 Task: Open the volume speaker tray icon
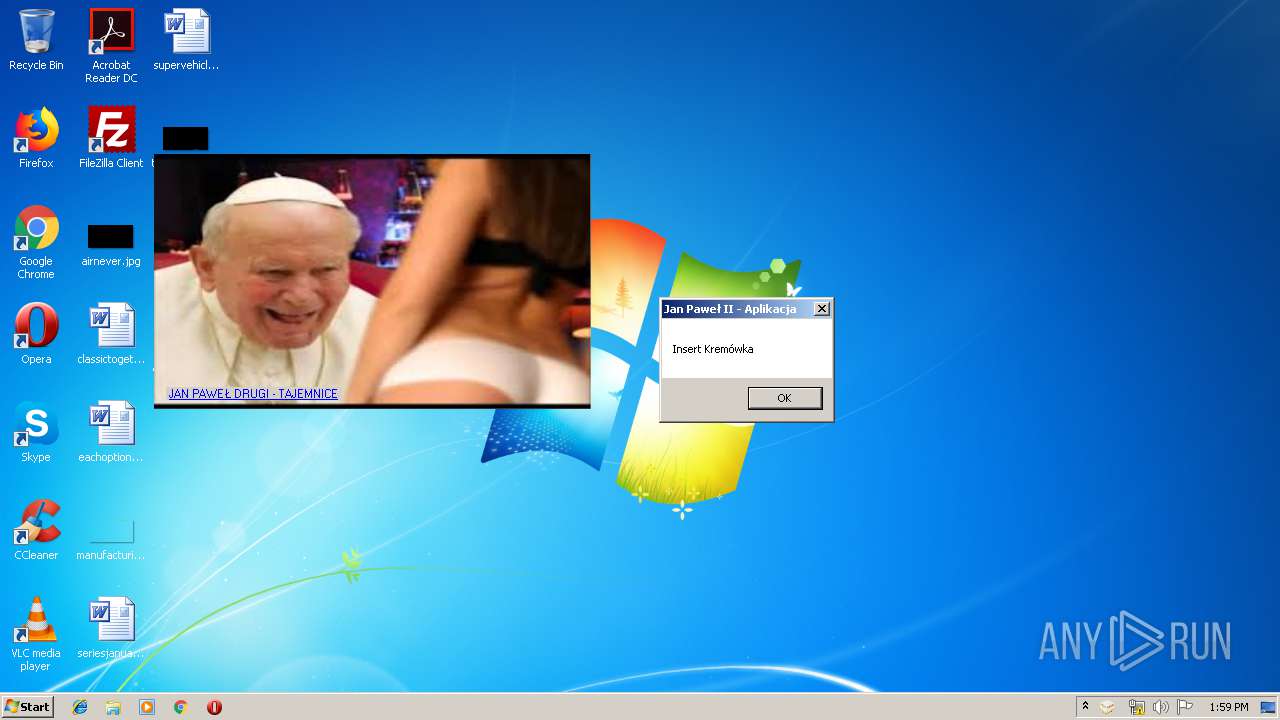point(1160,707)
